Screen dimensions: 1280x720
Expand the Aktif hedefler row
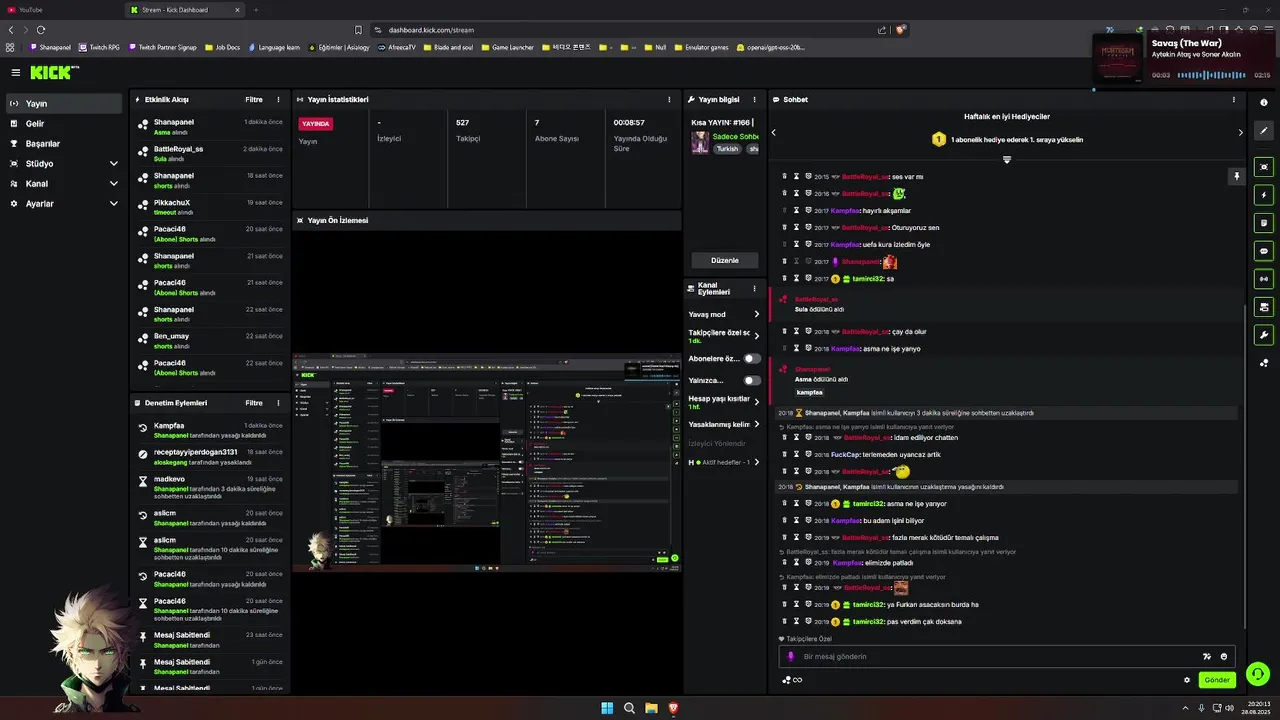tap(724, 462)
